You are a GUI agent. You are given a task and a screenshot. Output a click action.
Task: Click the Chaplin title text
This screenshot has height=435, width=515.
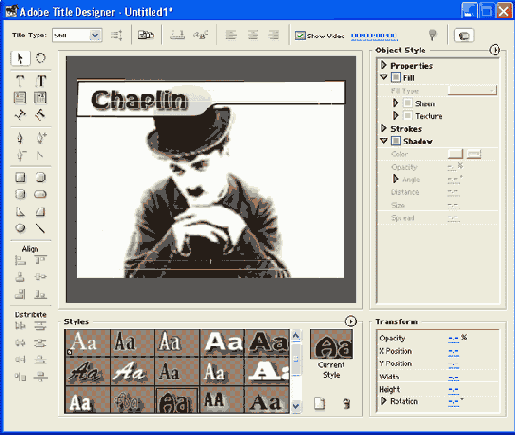point(139,100)
